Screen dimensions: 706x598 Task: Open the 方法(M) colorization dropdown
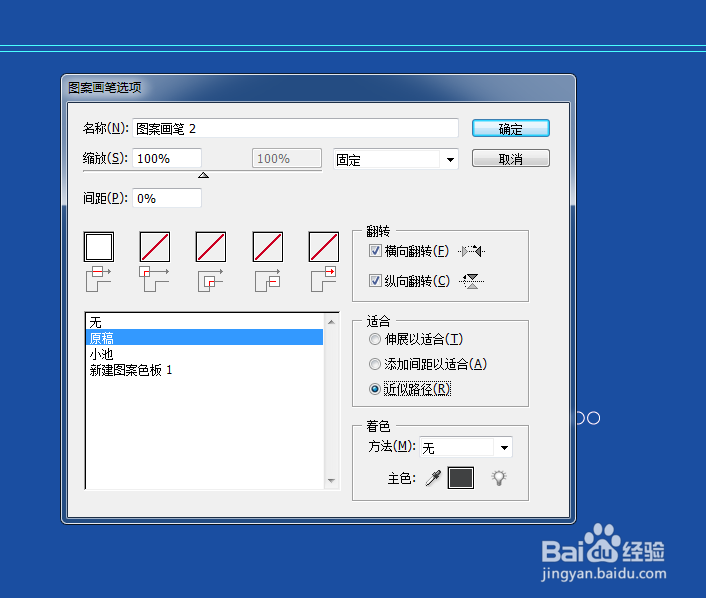pos(466,448)
